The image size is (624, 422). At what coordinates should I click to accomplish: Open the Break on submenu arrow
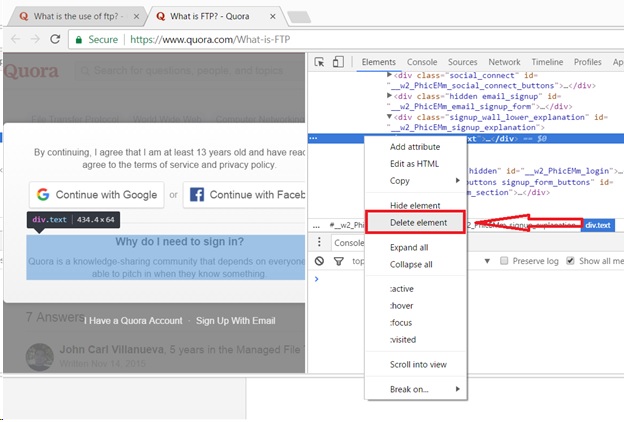point(458,389)
